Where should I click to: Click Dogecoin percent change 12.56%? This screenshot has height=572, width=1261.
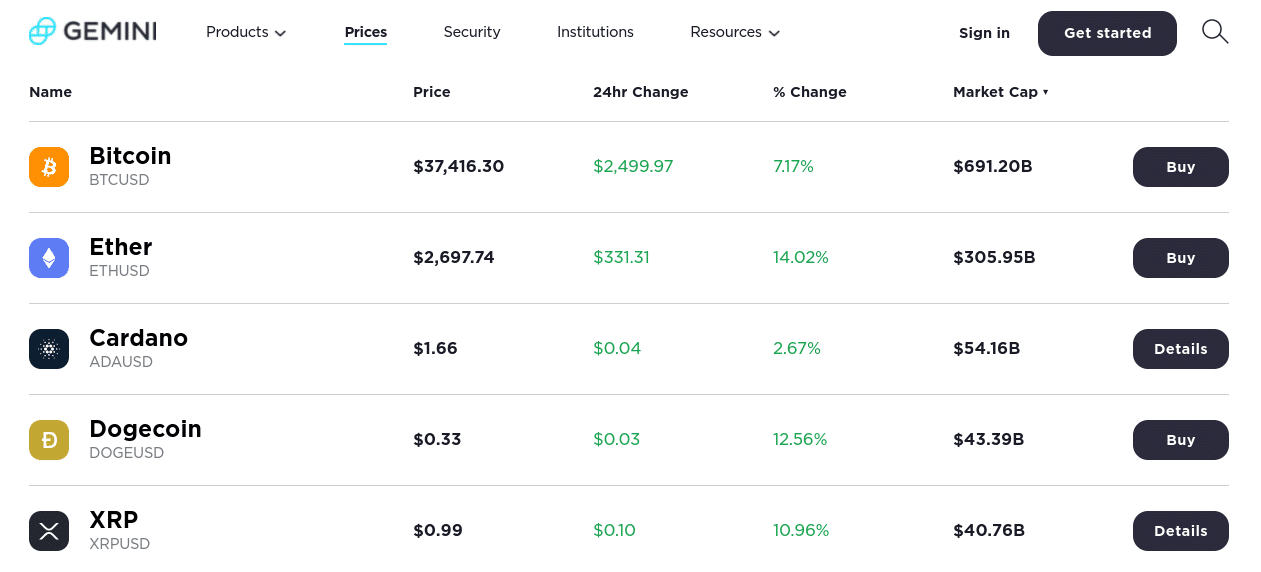800,440
